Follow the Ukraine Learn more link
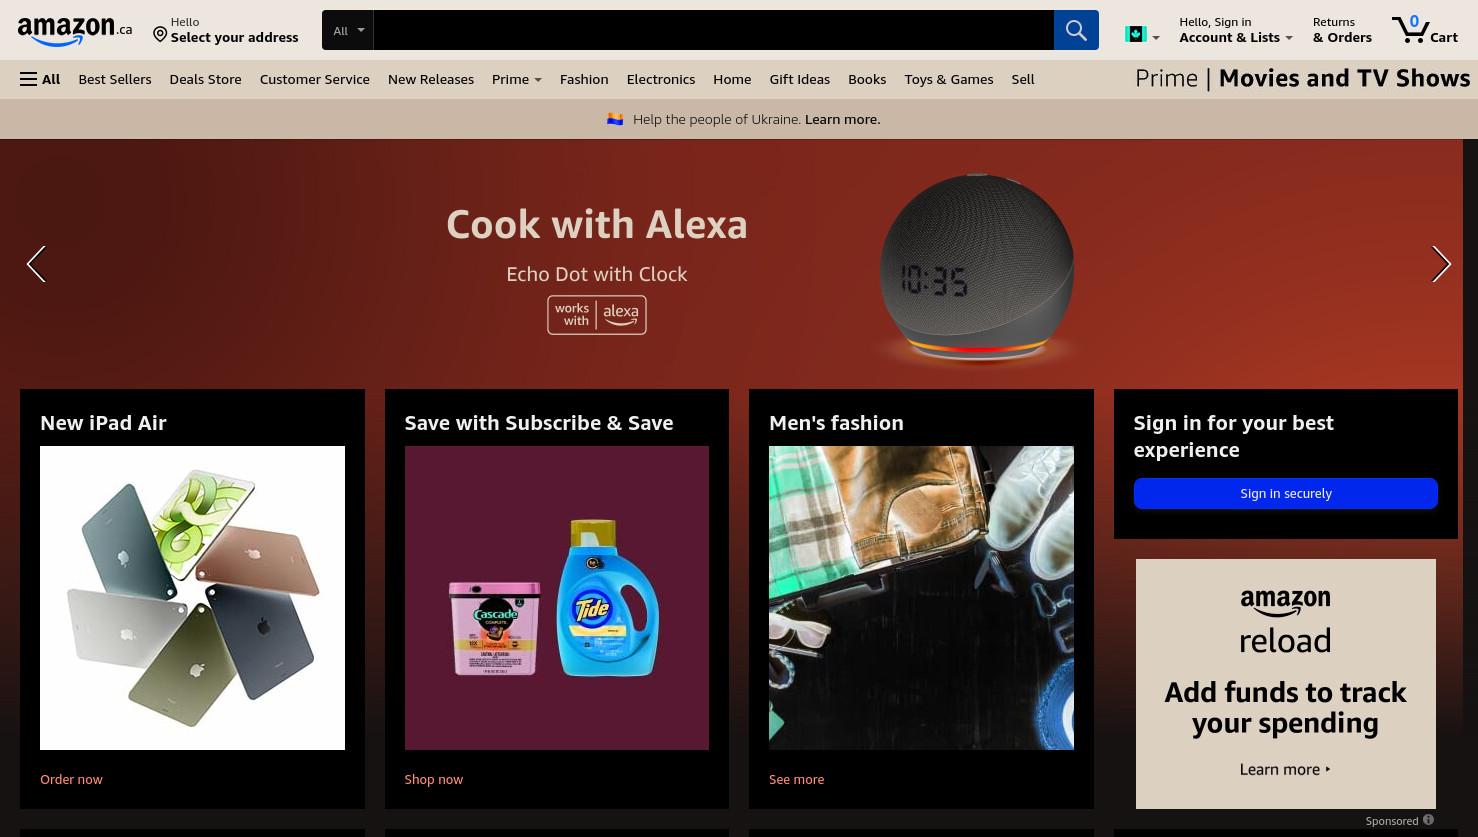Viewport: 1478px width, 837px height. (842, 119)
